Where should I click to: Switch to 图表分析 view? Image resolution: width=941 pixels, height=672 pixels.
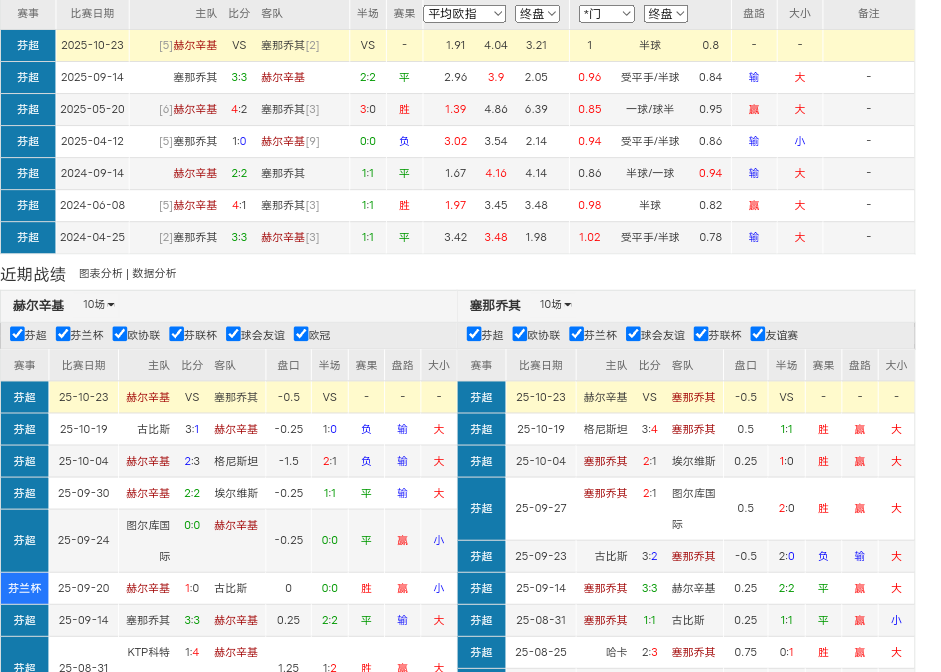click(x=101, y=273)
